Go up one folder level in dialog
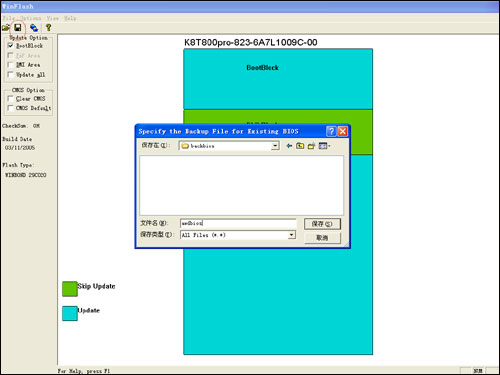The image size is (500, 375). point(300,146)
